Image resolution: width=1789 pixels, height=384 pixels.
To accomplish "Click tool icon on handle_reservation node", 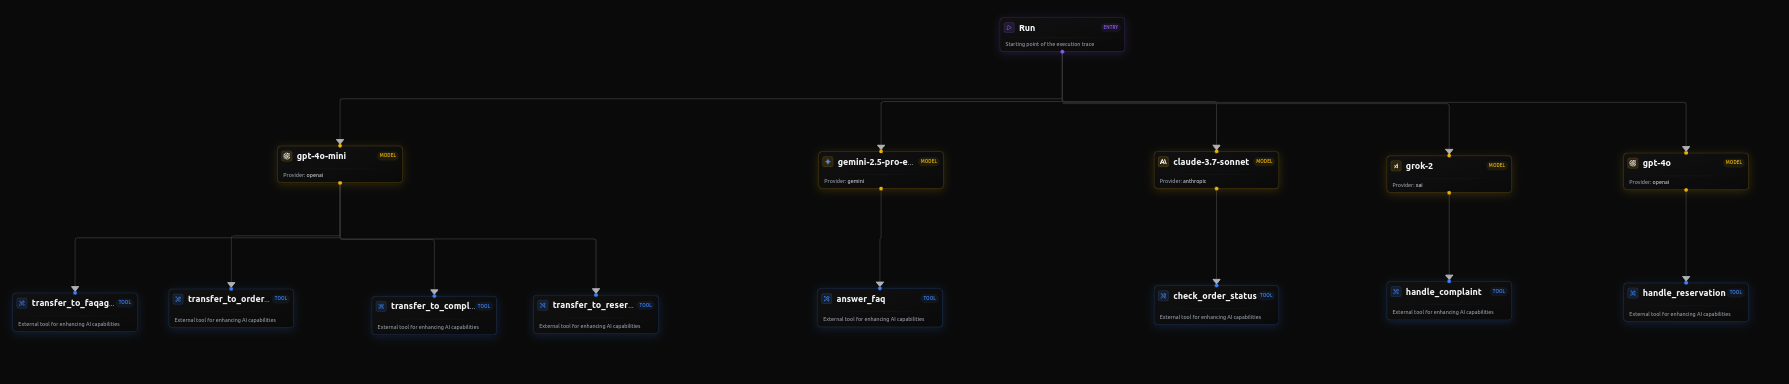I will click(x=1633, y=293).
